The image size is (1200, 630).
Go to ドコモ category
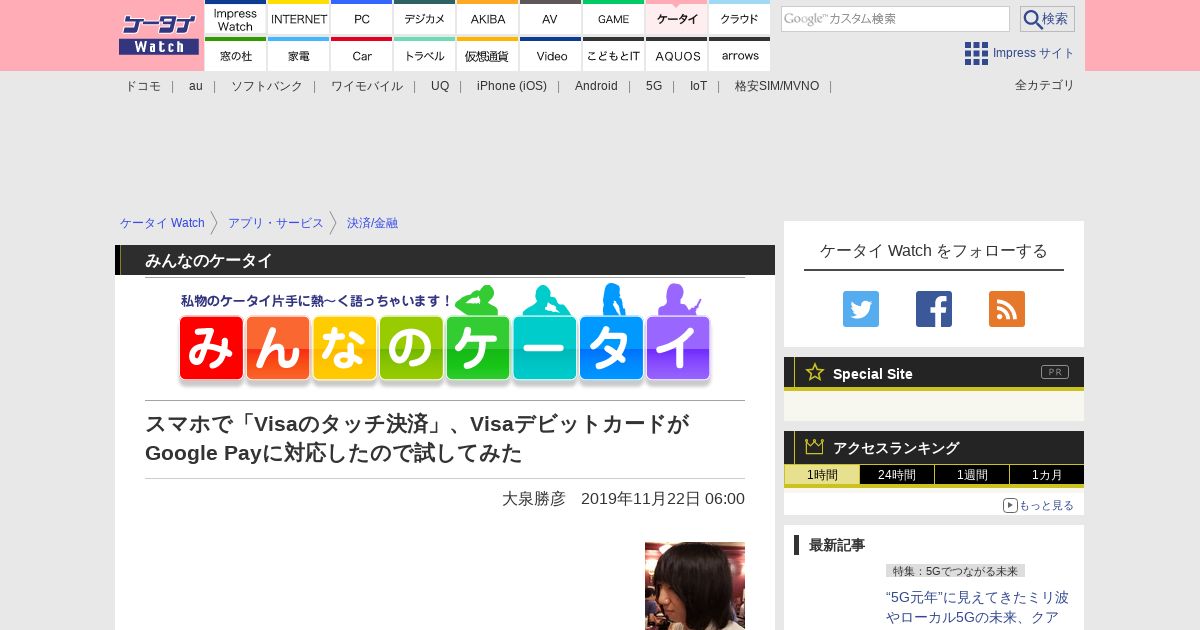[x=143, y=86]
